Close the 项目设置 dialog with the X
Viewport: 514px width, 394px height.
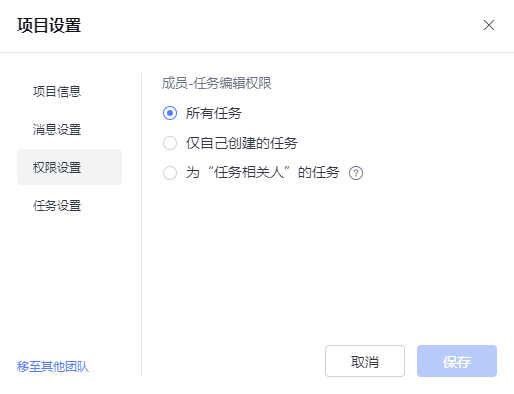point(489,25)
